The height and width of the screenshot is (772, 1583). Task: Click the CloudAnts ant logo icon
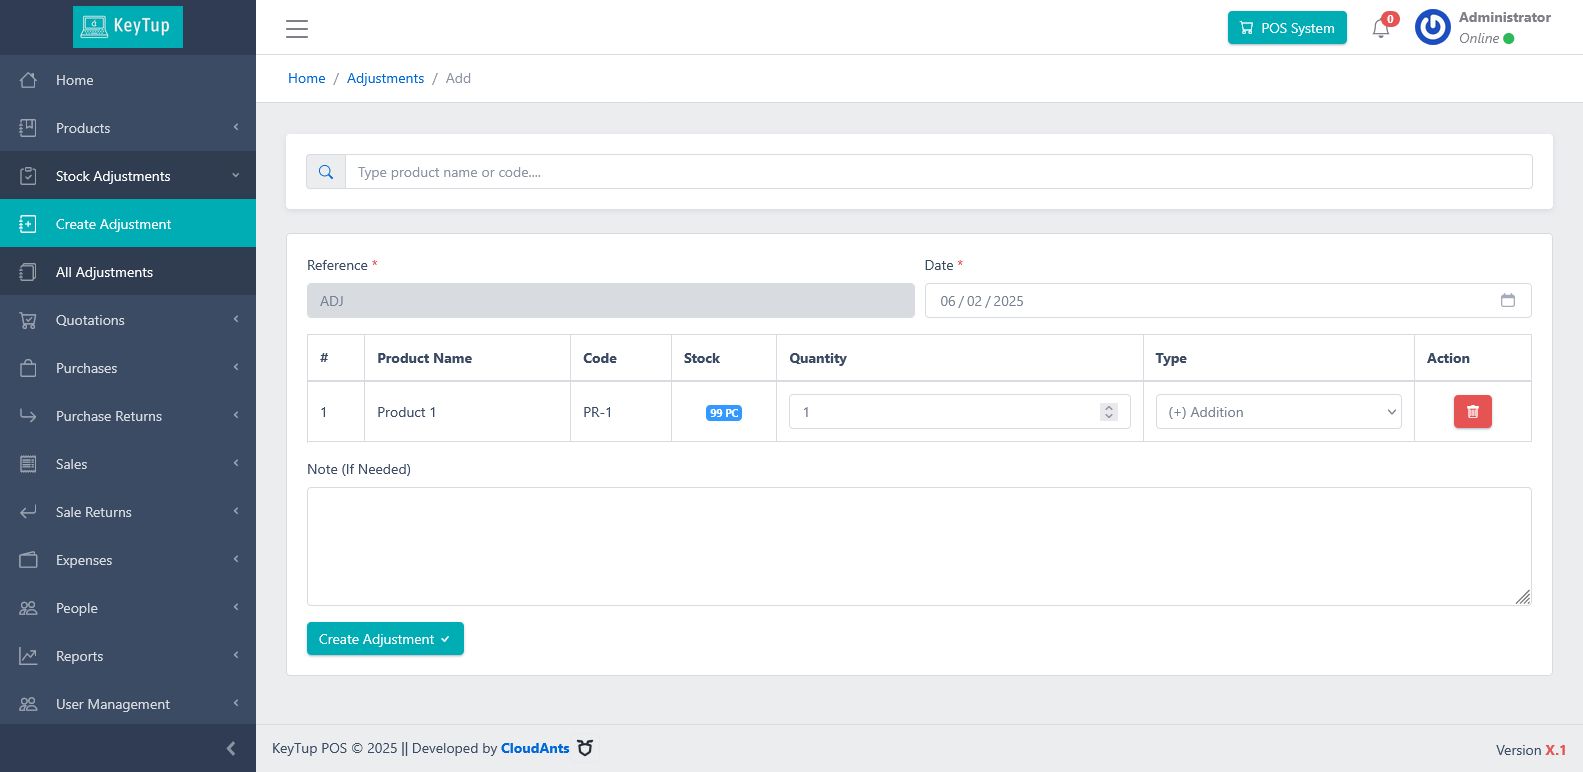pos(585,748)
